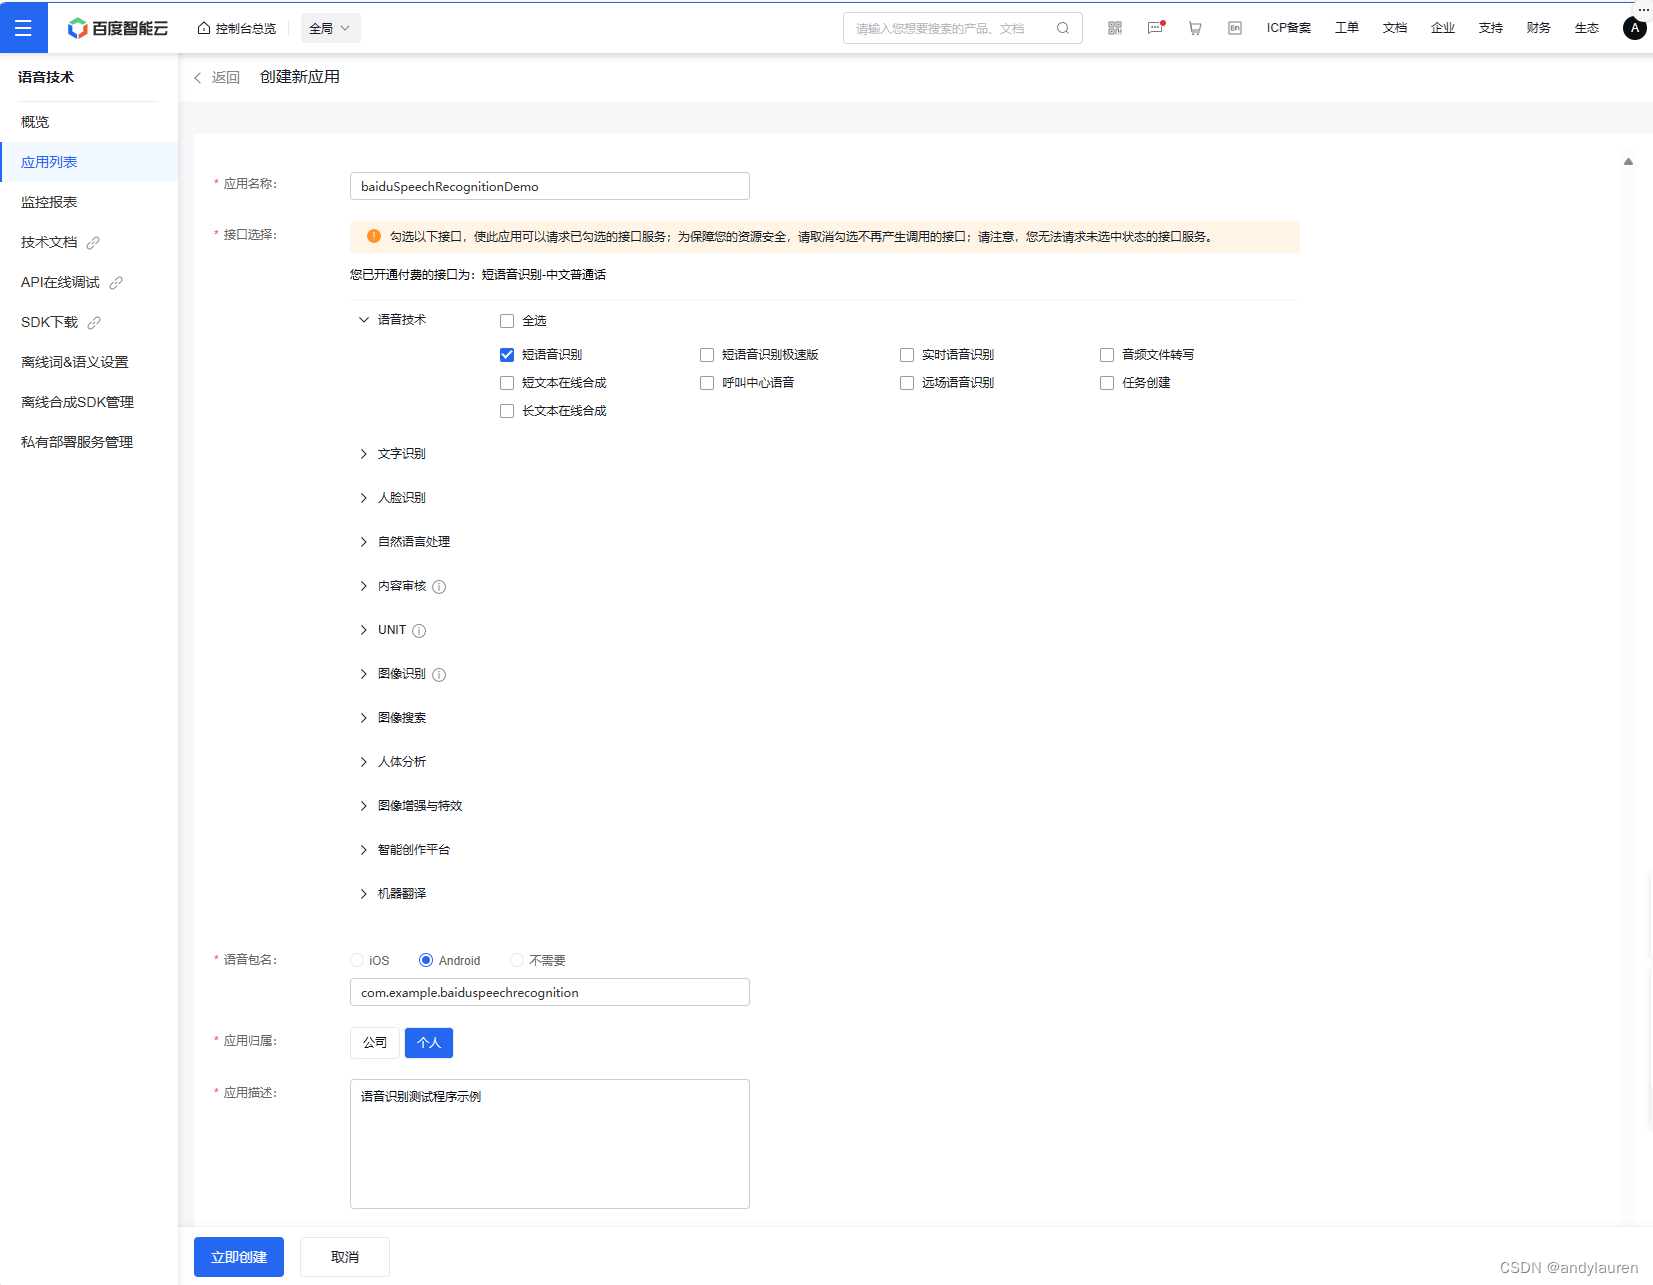Check the 实时语音识别 checkbox
The height and width of the screenshot is (1285, 1653).
coord(907,355)
